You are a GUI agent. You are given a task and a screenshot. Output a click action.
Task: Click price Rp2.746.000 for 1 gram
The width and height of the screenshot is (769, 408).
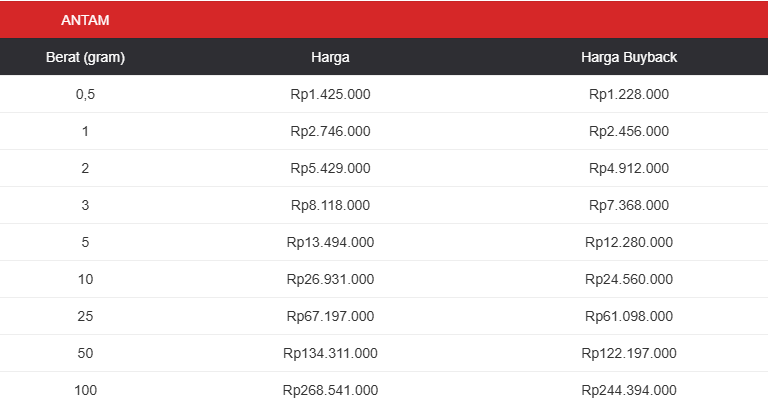(330, 131)
